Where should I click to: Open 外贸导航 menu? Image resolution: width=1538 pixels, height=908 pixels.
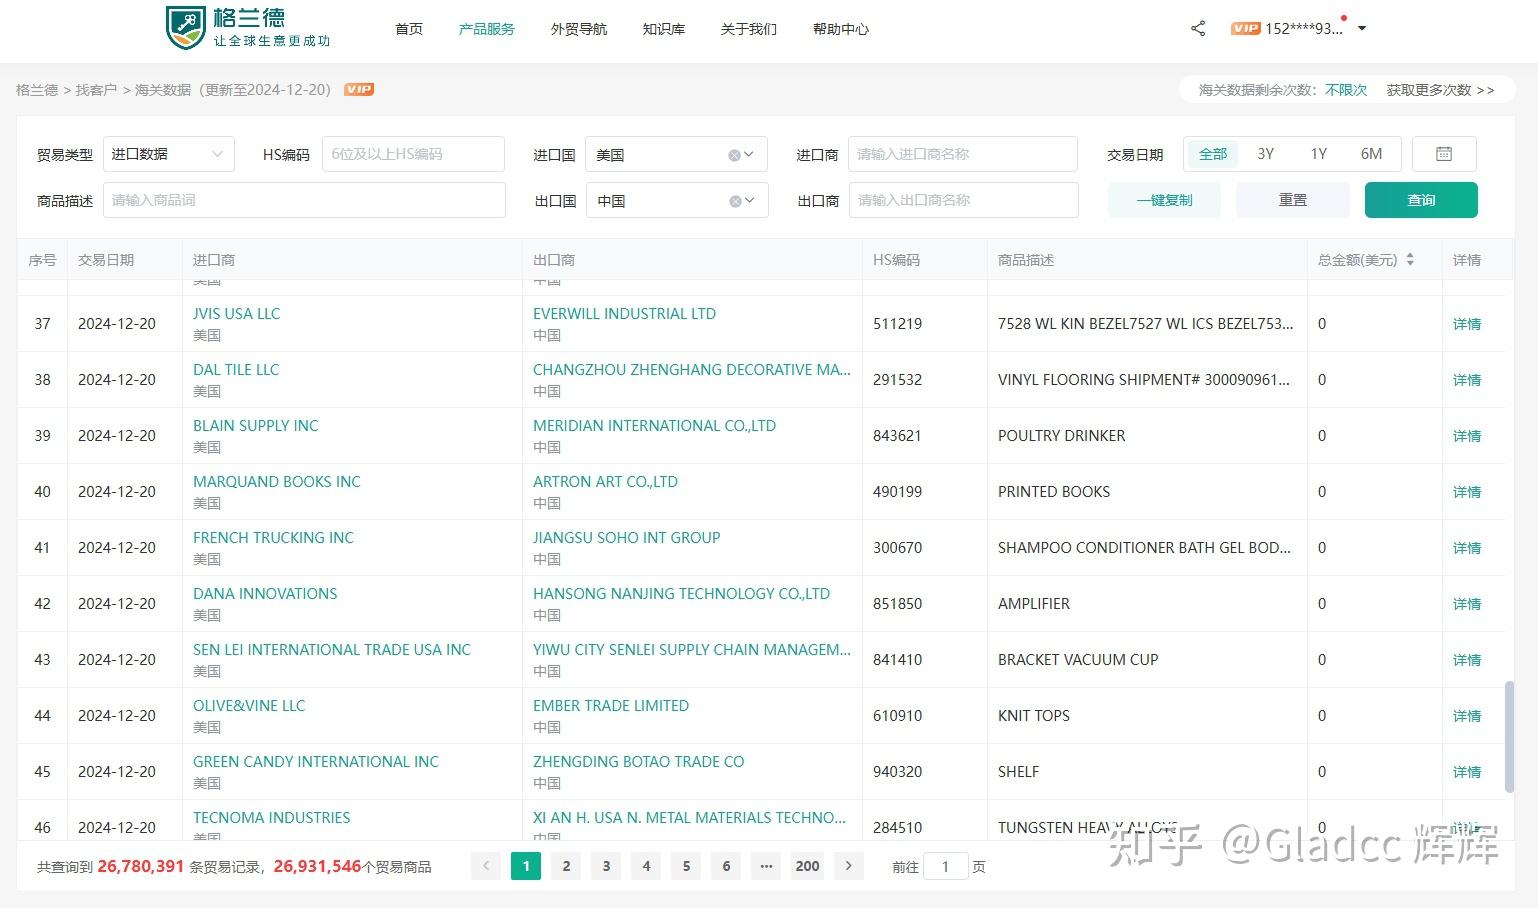[579, 29]
